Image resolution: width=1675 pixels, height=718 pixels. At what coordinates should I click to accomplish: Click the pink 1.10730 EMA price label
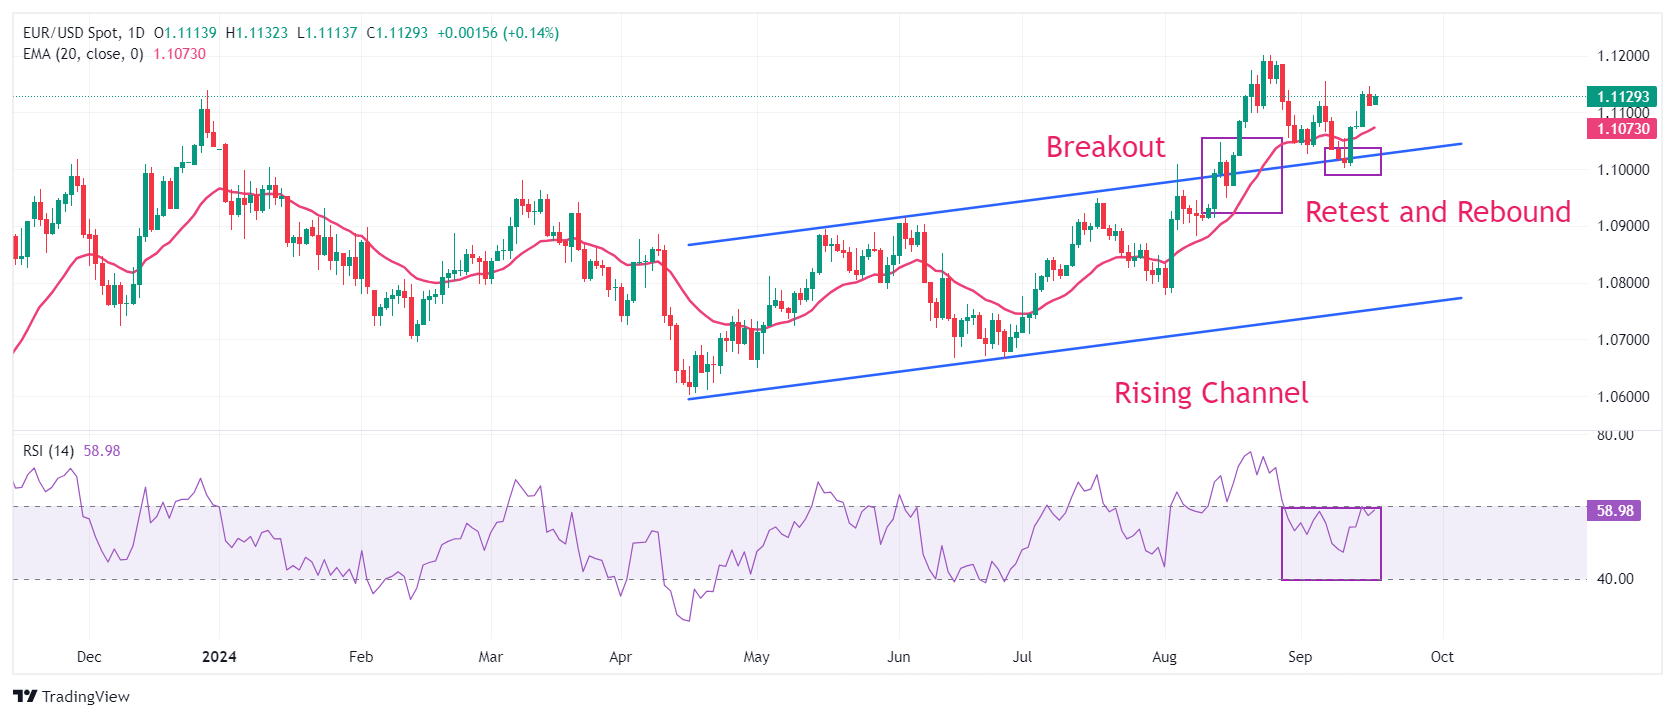coord(1622,129)
